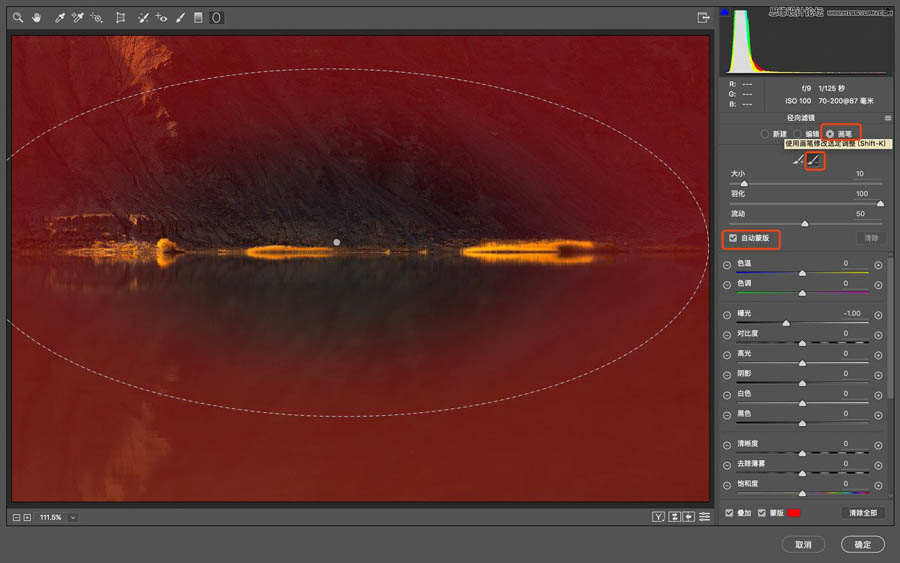Image resolution: width=900 pixels, height=563 pixels.
Task: Select the Crop tool
Action: (x=121, y=18)
